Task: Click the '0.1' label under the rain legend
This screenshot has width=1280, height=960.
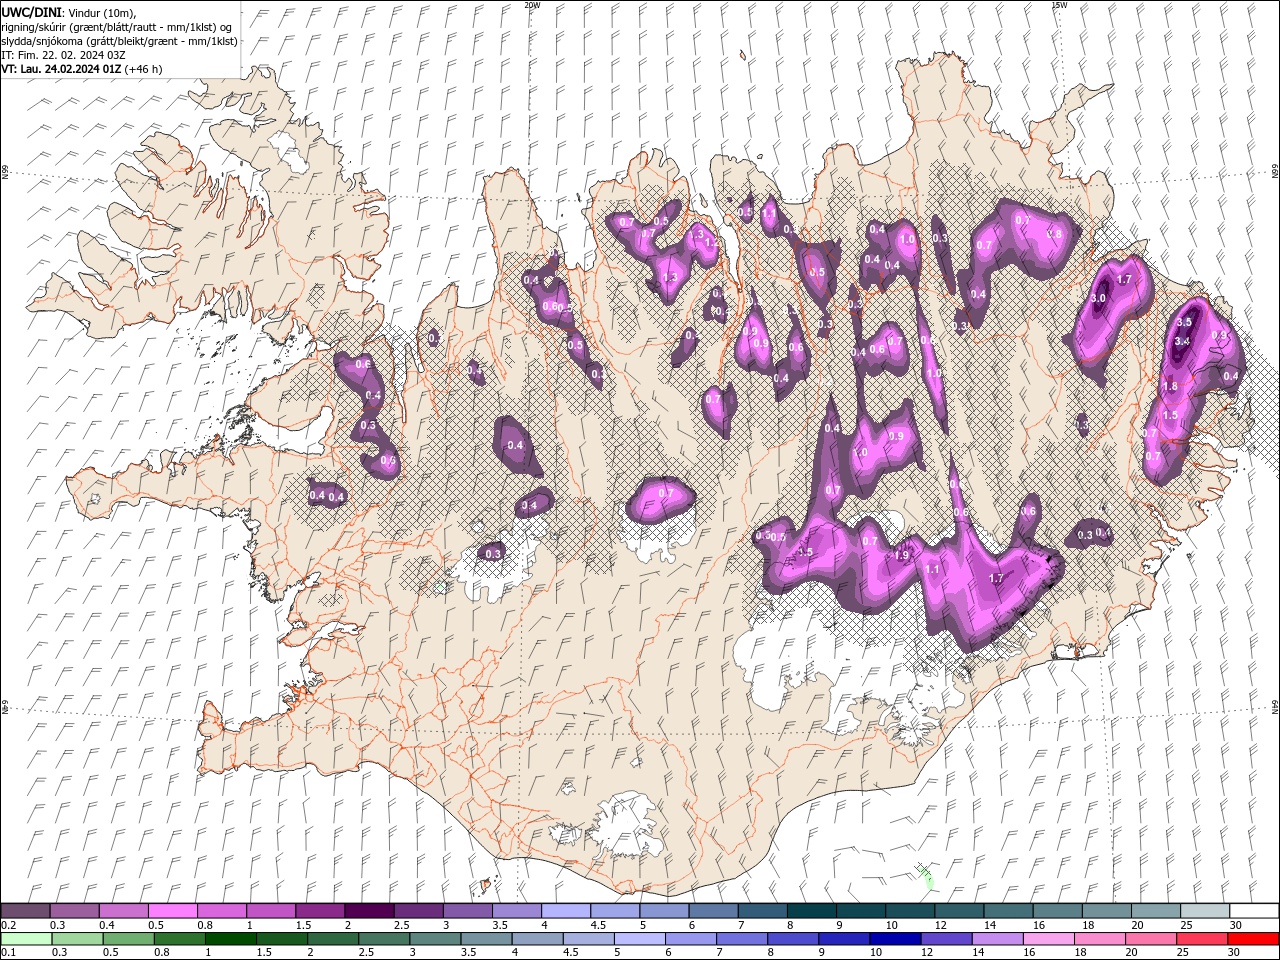Action: (x=8, y=953)
